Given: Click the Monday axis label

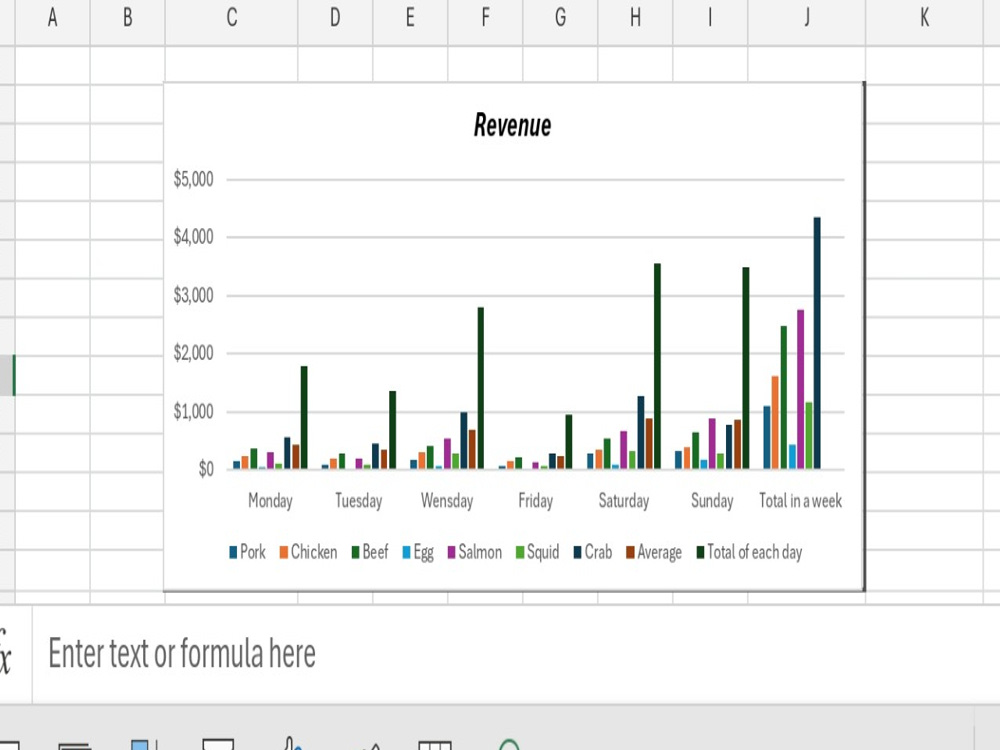Looking at the screenshot, I should pos(270,501).
